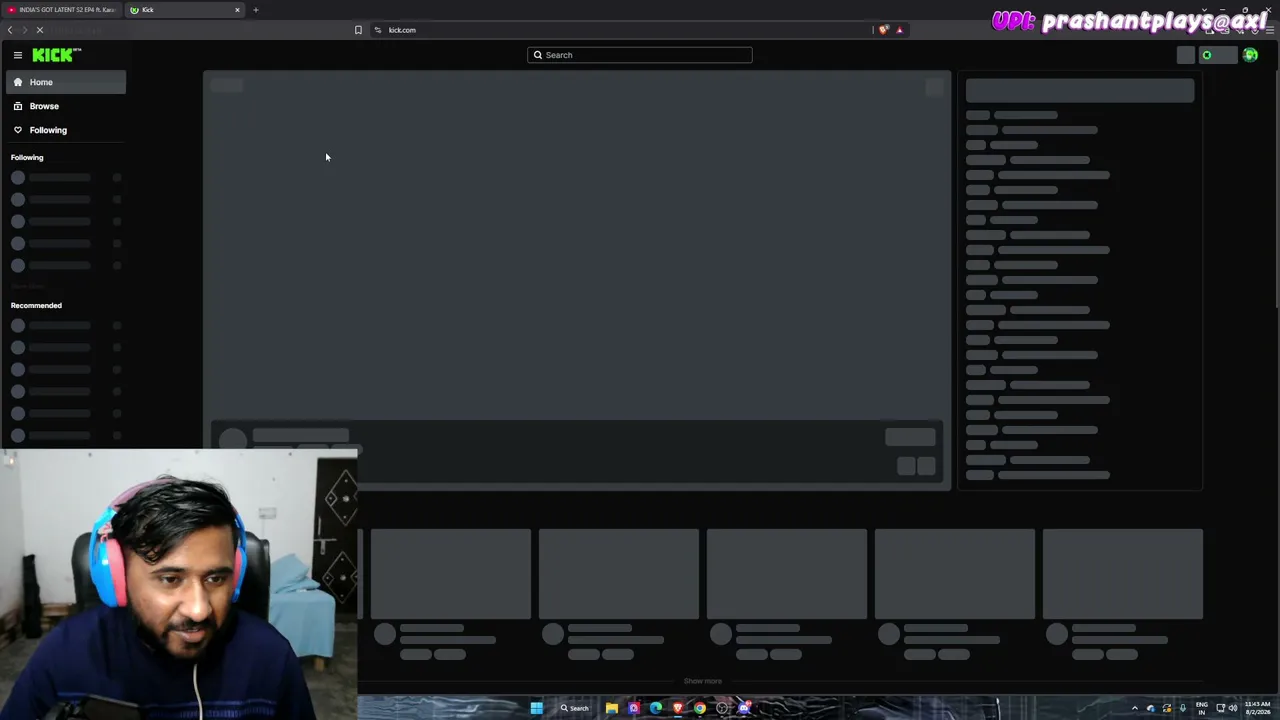
Task: Open the taskbar clock and calendar
Action: tap(1258, 707)
